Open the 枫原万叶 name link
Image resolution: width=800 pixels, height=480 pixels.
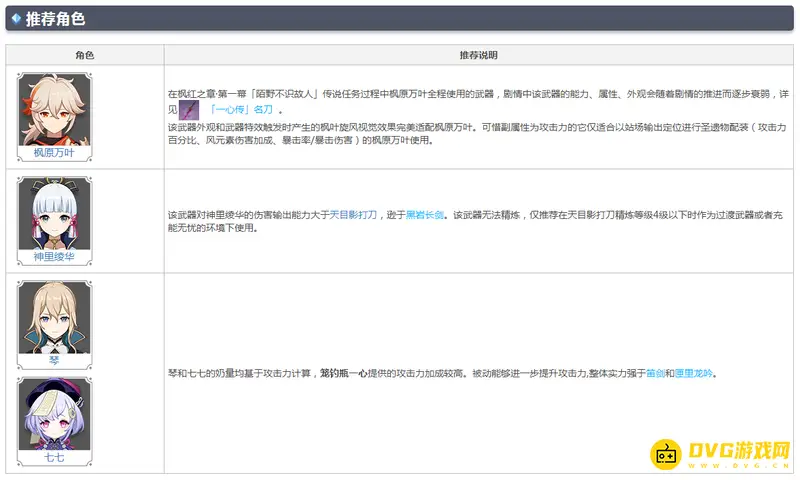(55, 153)
